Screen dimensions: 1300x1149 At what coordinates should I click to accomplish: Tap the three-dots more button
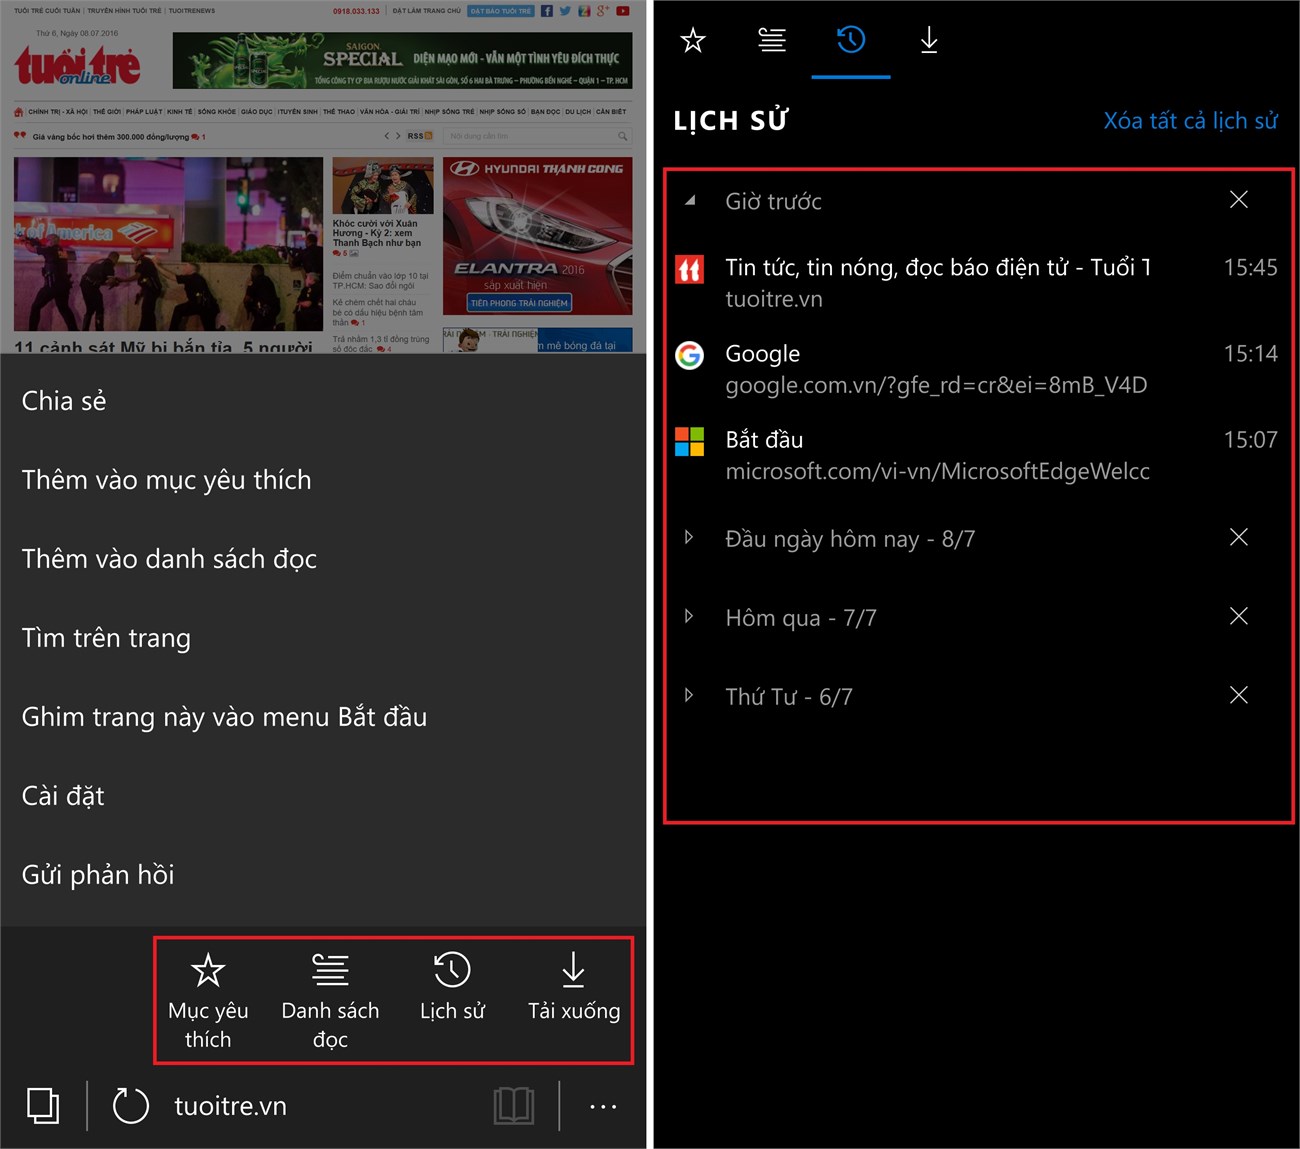click(x=603, y=1106)
